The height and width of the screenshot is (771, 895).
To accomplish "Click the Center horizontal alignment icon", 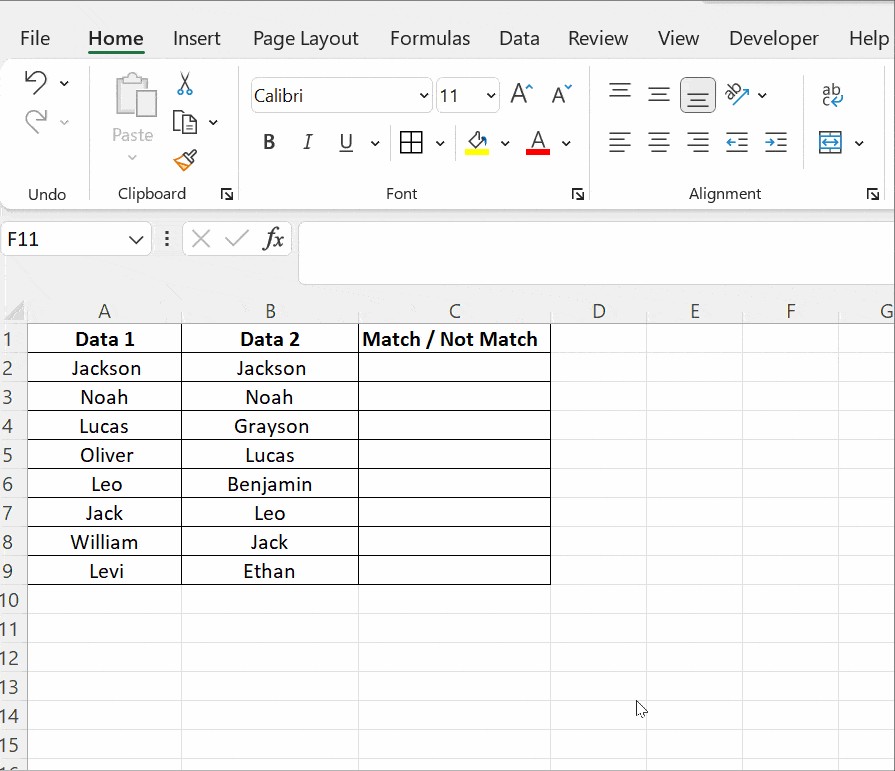I will [659, 142].
